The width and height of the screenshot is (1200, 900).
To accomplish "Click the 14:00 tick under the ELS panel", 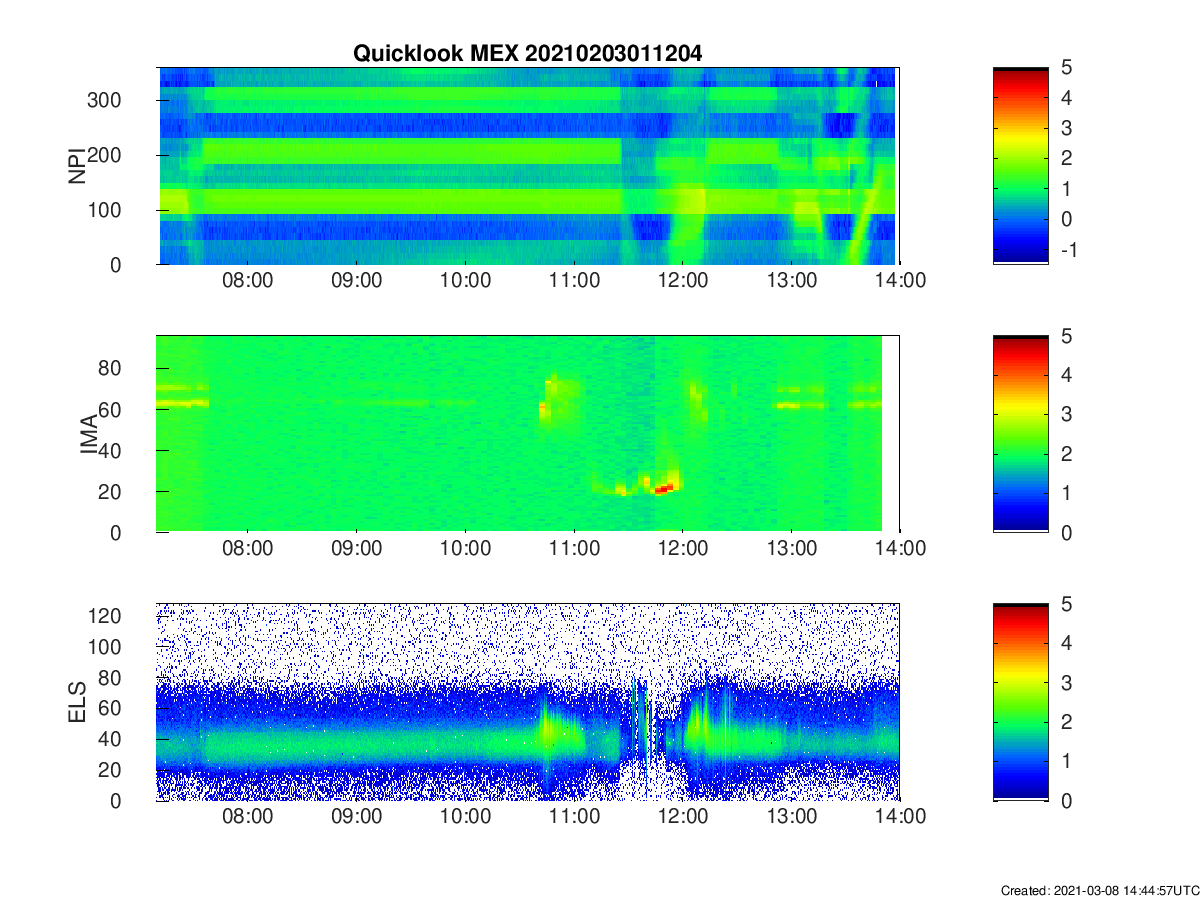I will [900, 817].
